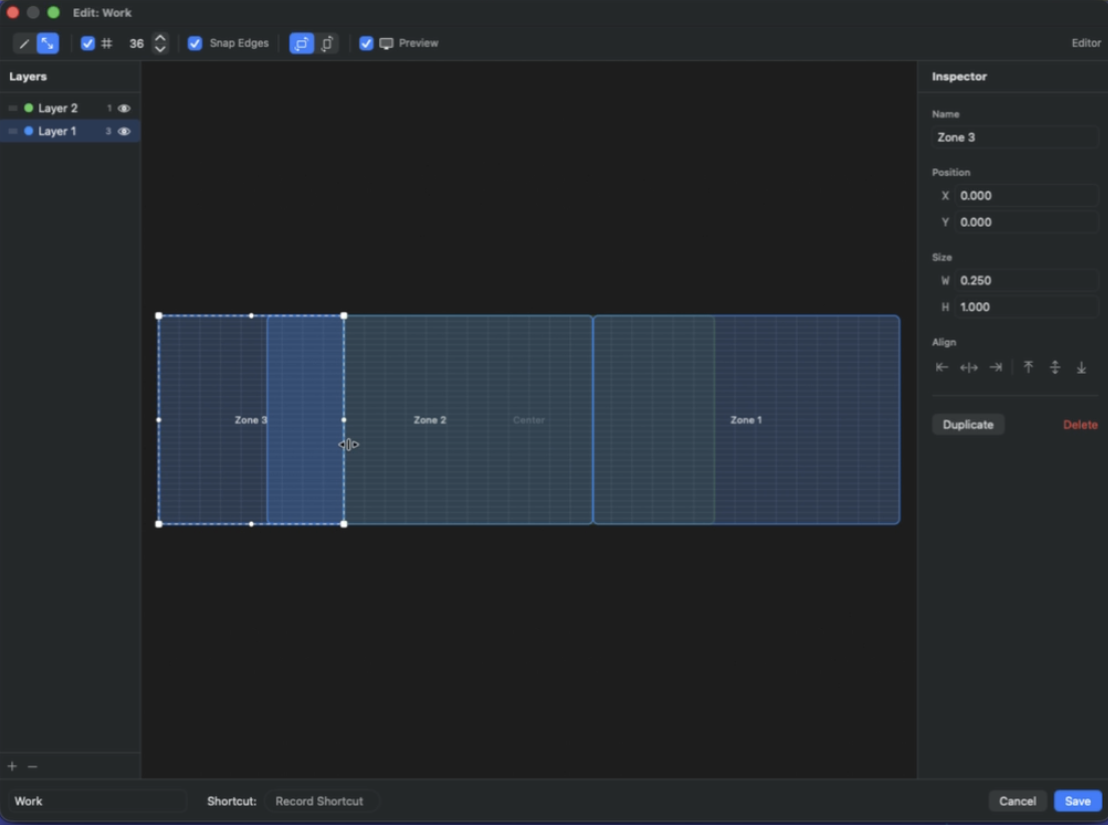Select Layer 2 in Layers list
This screenshot has width=1108, height=825.
click(x=58, y=108)
